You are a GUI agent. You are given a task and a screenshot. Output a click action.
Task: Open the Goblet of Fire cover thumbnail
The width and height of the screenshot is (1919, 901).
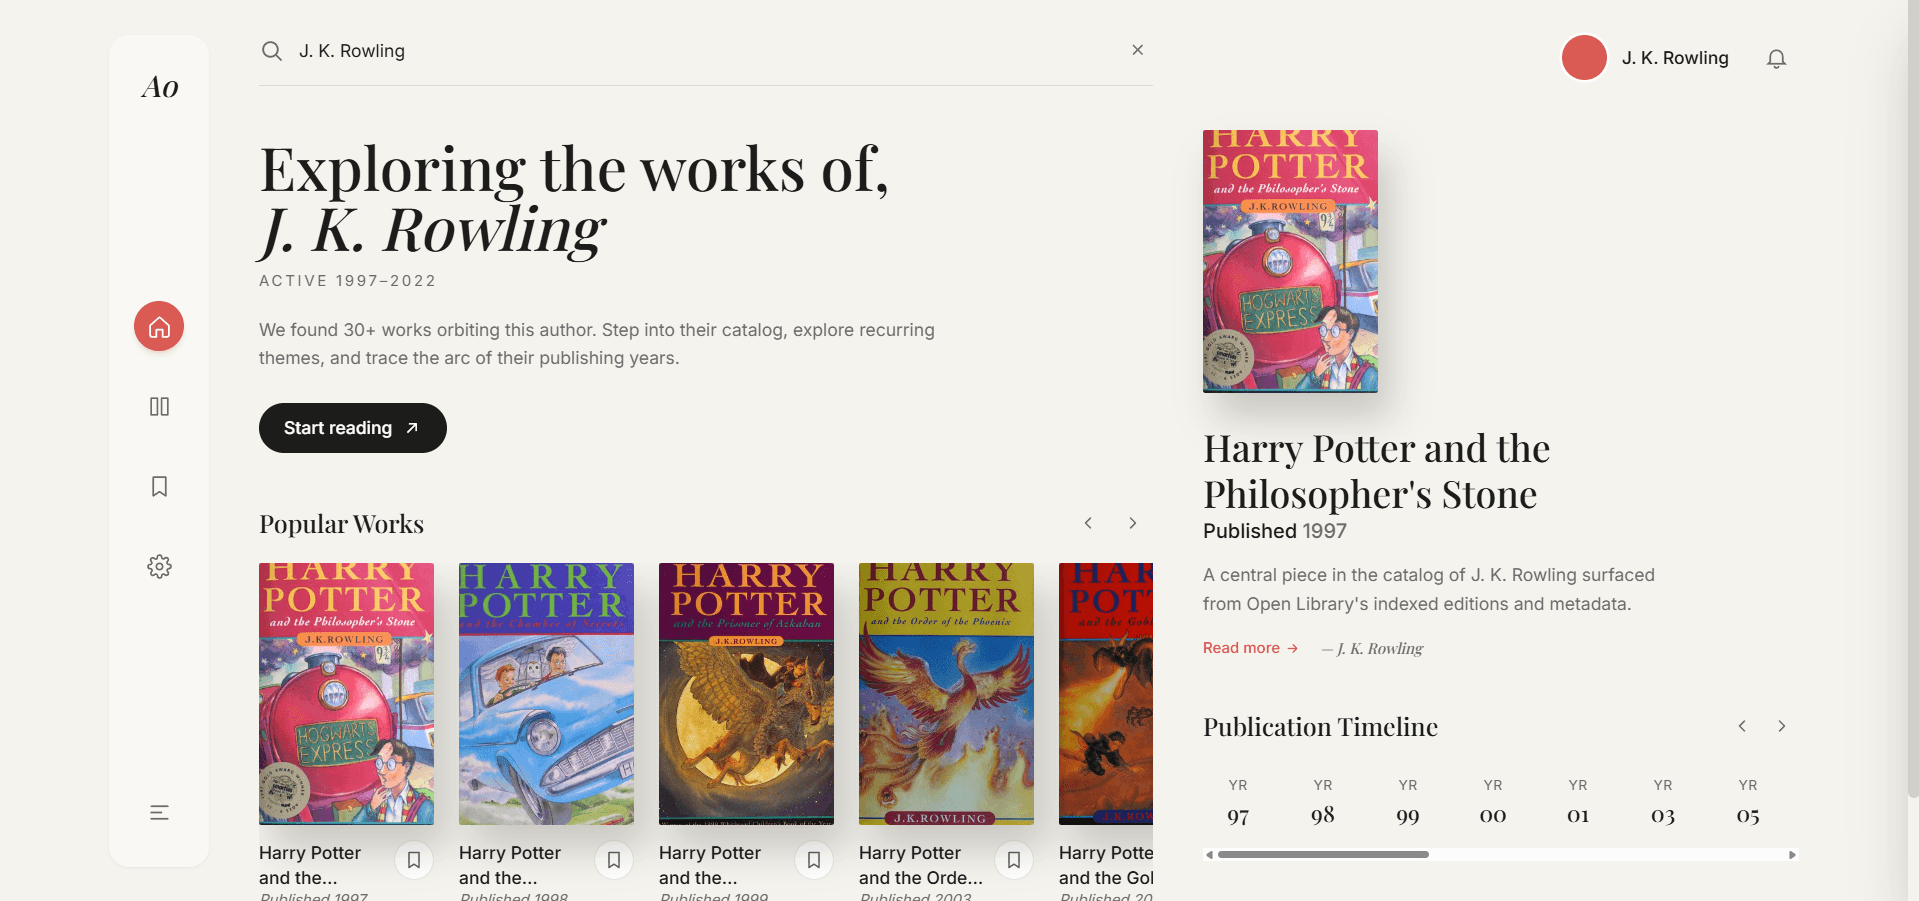[1106, 694]
